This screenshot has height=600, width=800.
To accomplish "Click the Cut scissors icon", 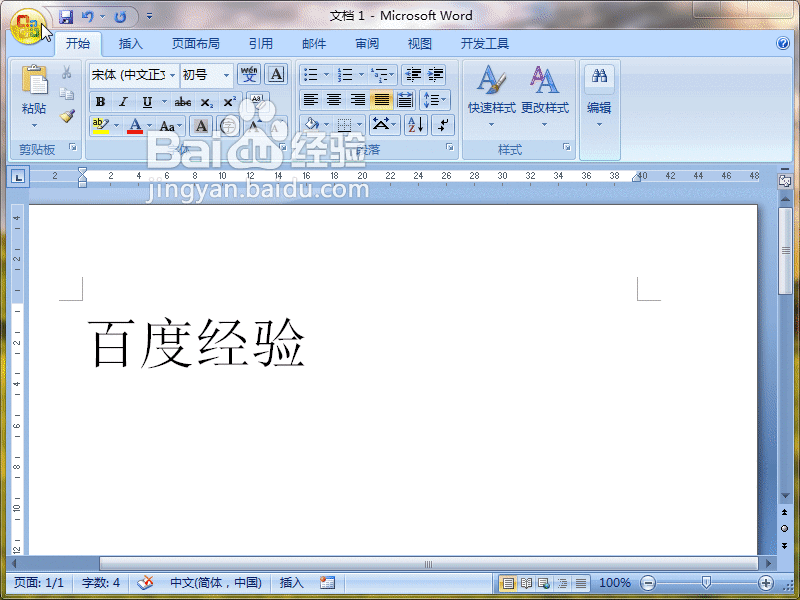I will [x=66, y=72].
